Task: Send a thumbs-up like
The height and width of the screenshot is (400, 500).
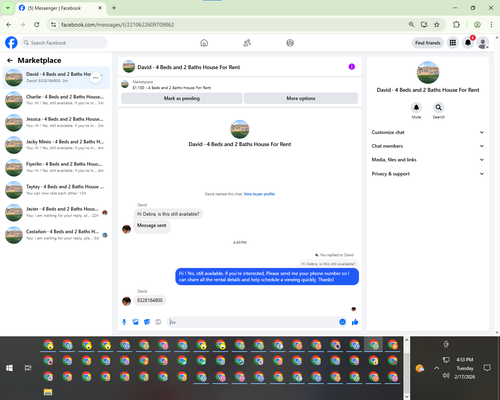Action: pyautogui.click(x=355, y=322)
